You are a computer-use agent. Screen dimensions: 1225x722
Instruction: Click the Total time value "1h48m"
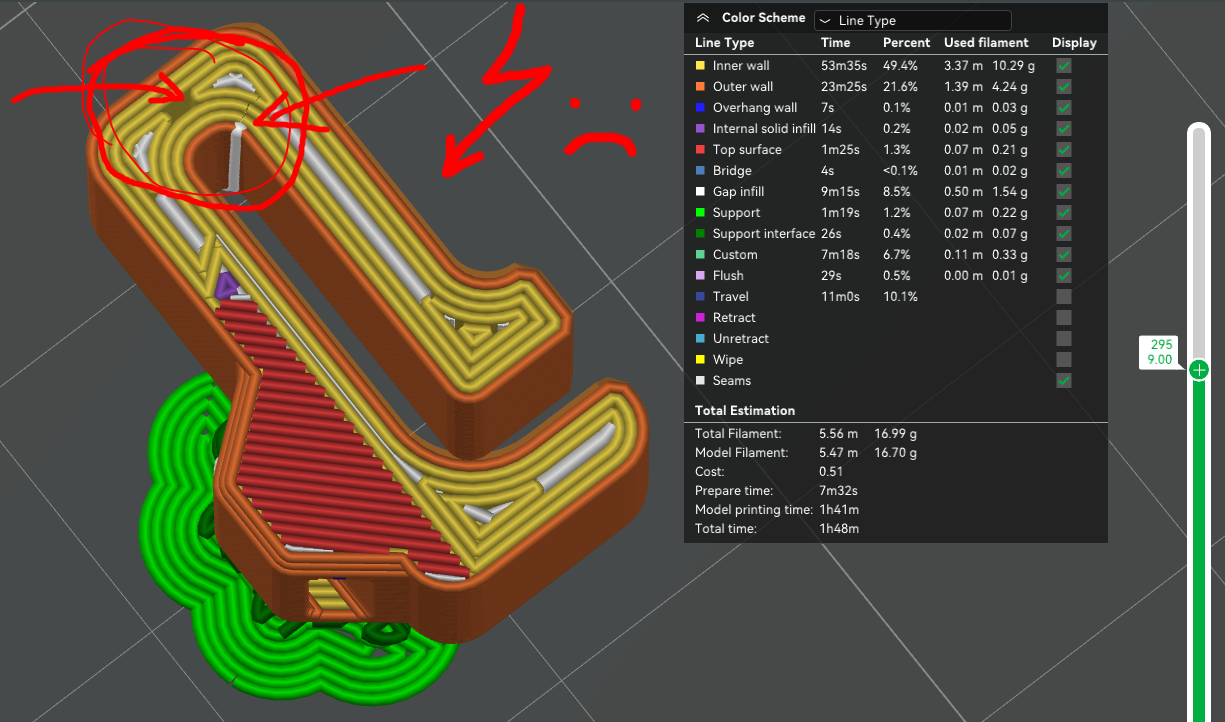pos(839,529)
